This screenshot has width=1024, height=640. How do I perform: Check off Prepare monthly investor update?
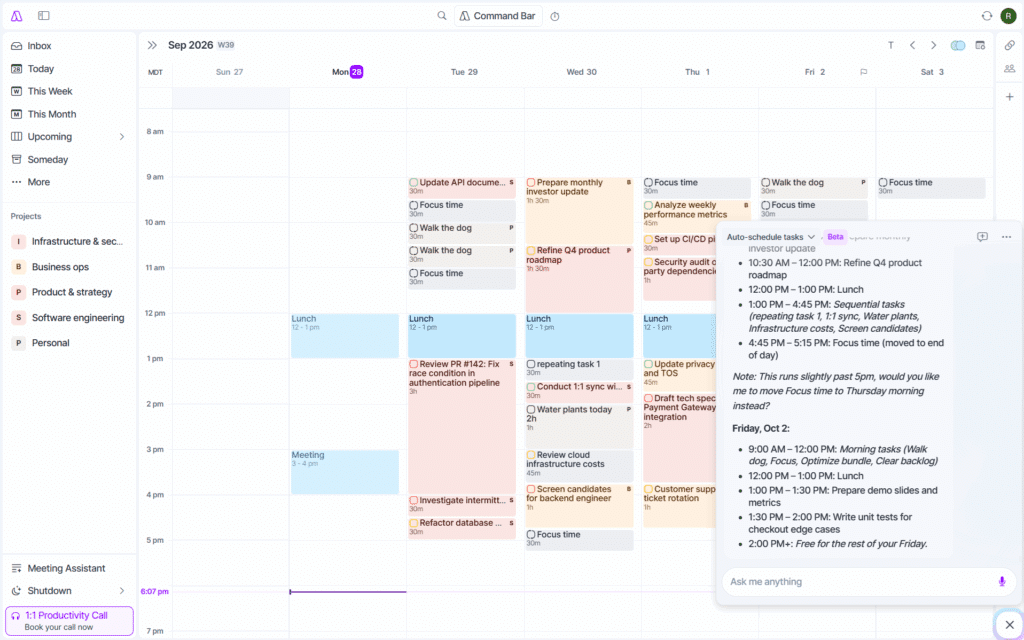point(531,183)
